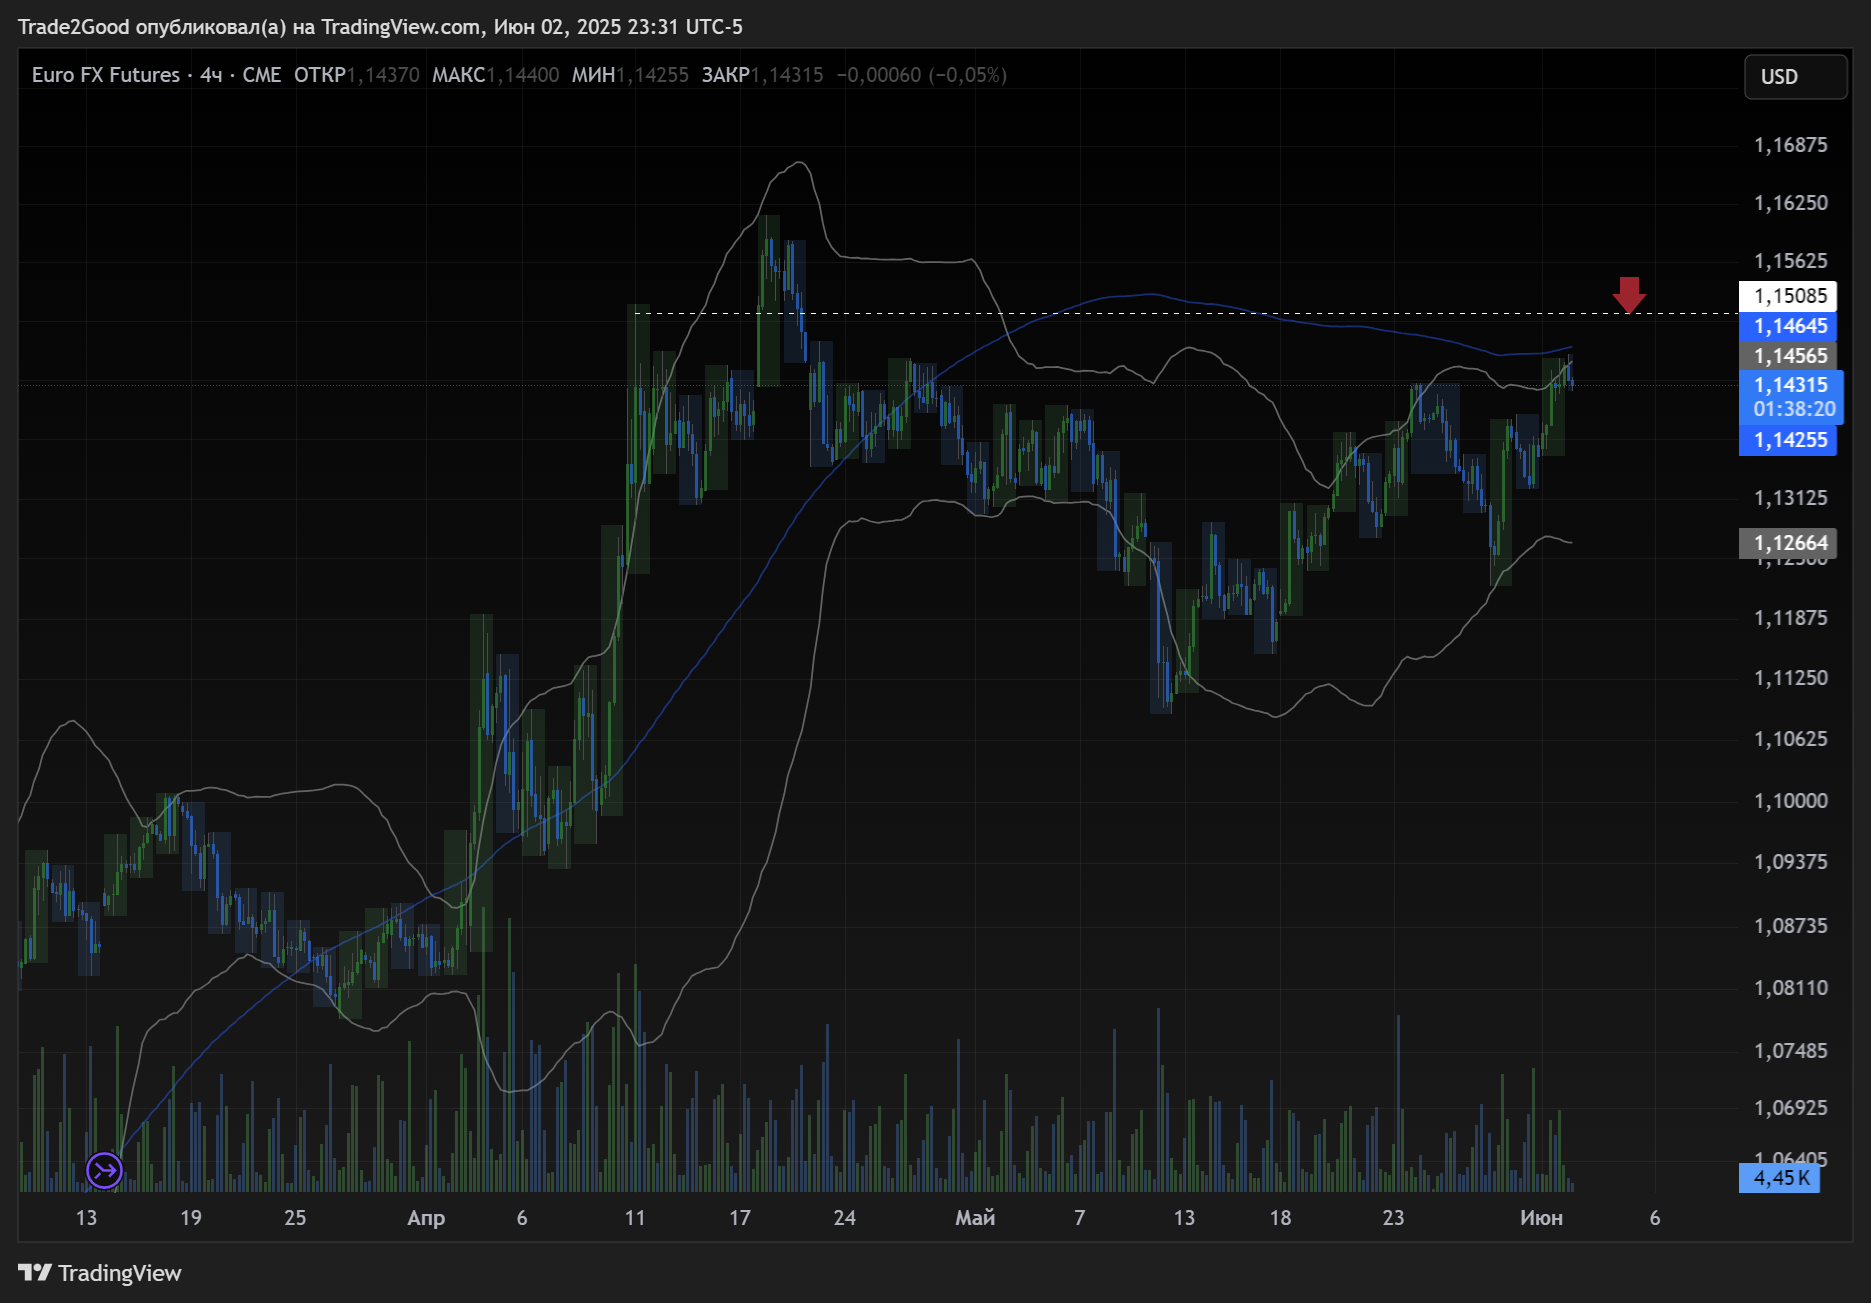This screenshot has height=1303, width=1871.
Task: Click the gray 1,14565 axis label
Action: tap(1789, 356)
